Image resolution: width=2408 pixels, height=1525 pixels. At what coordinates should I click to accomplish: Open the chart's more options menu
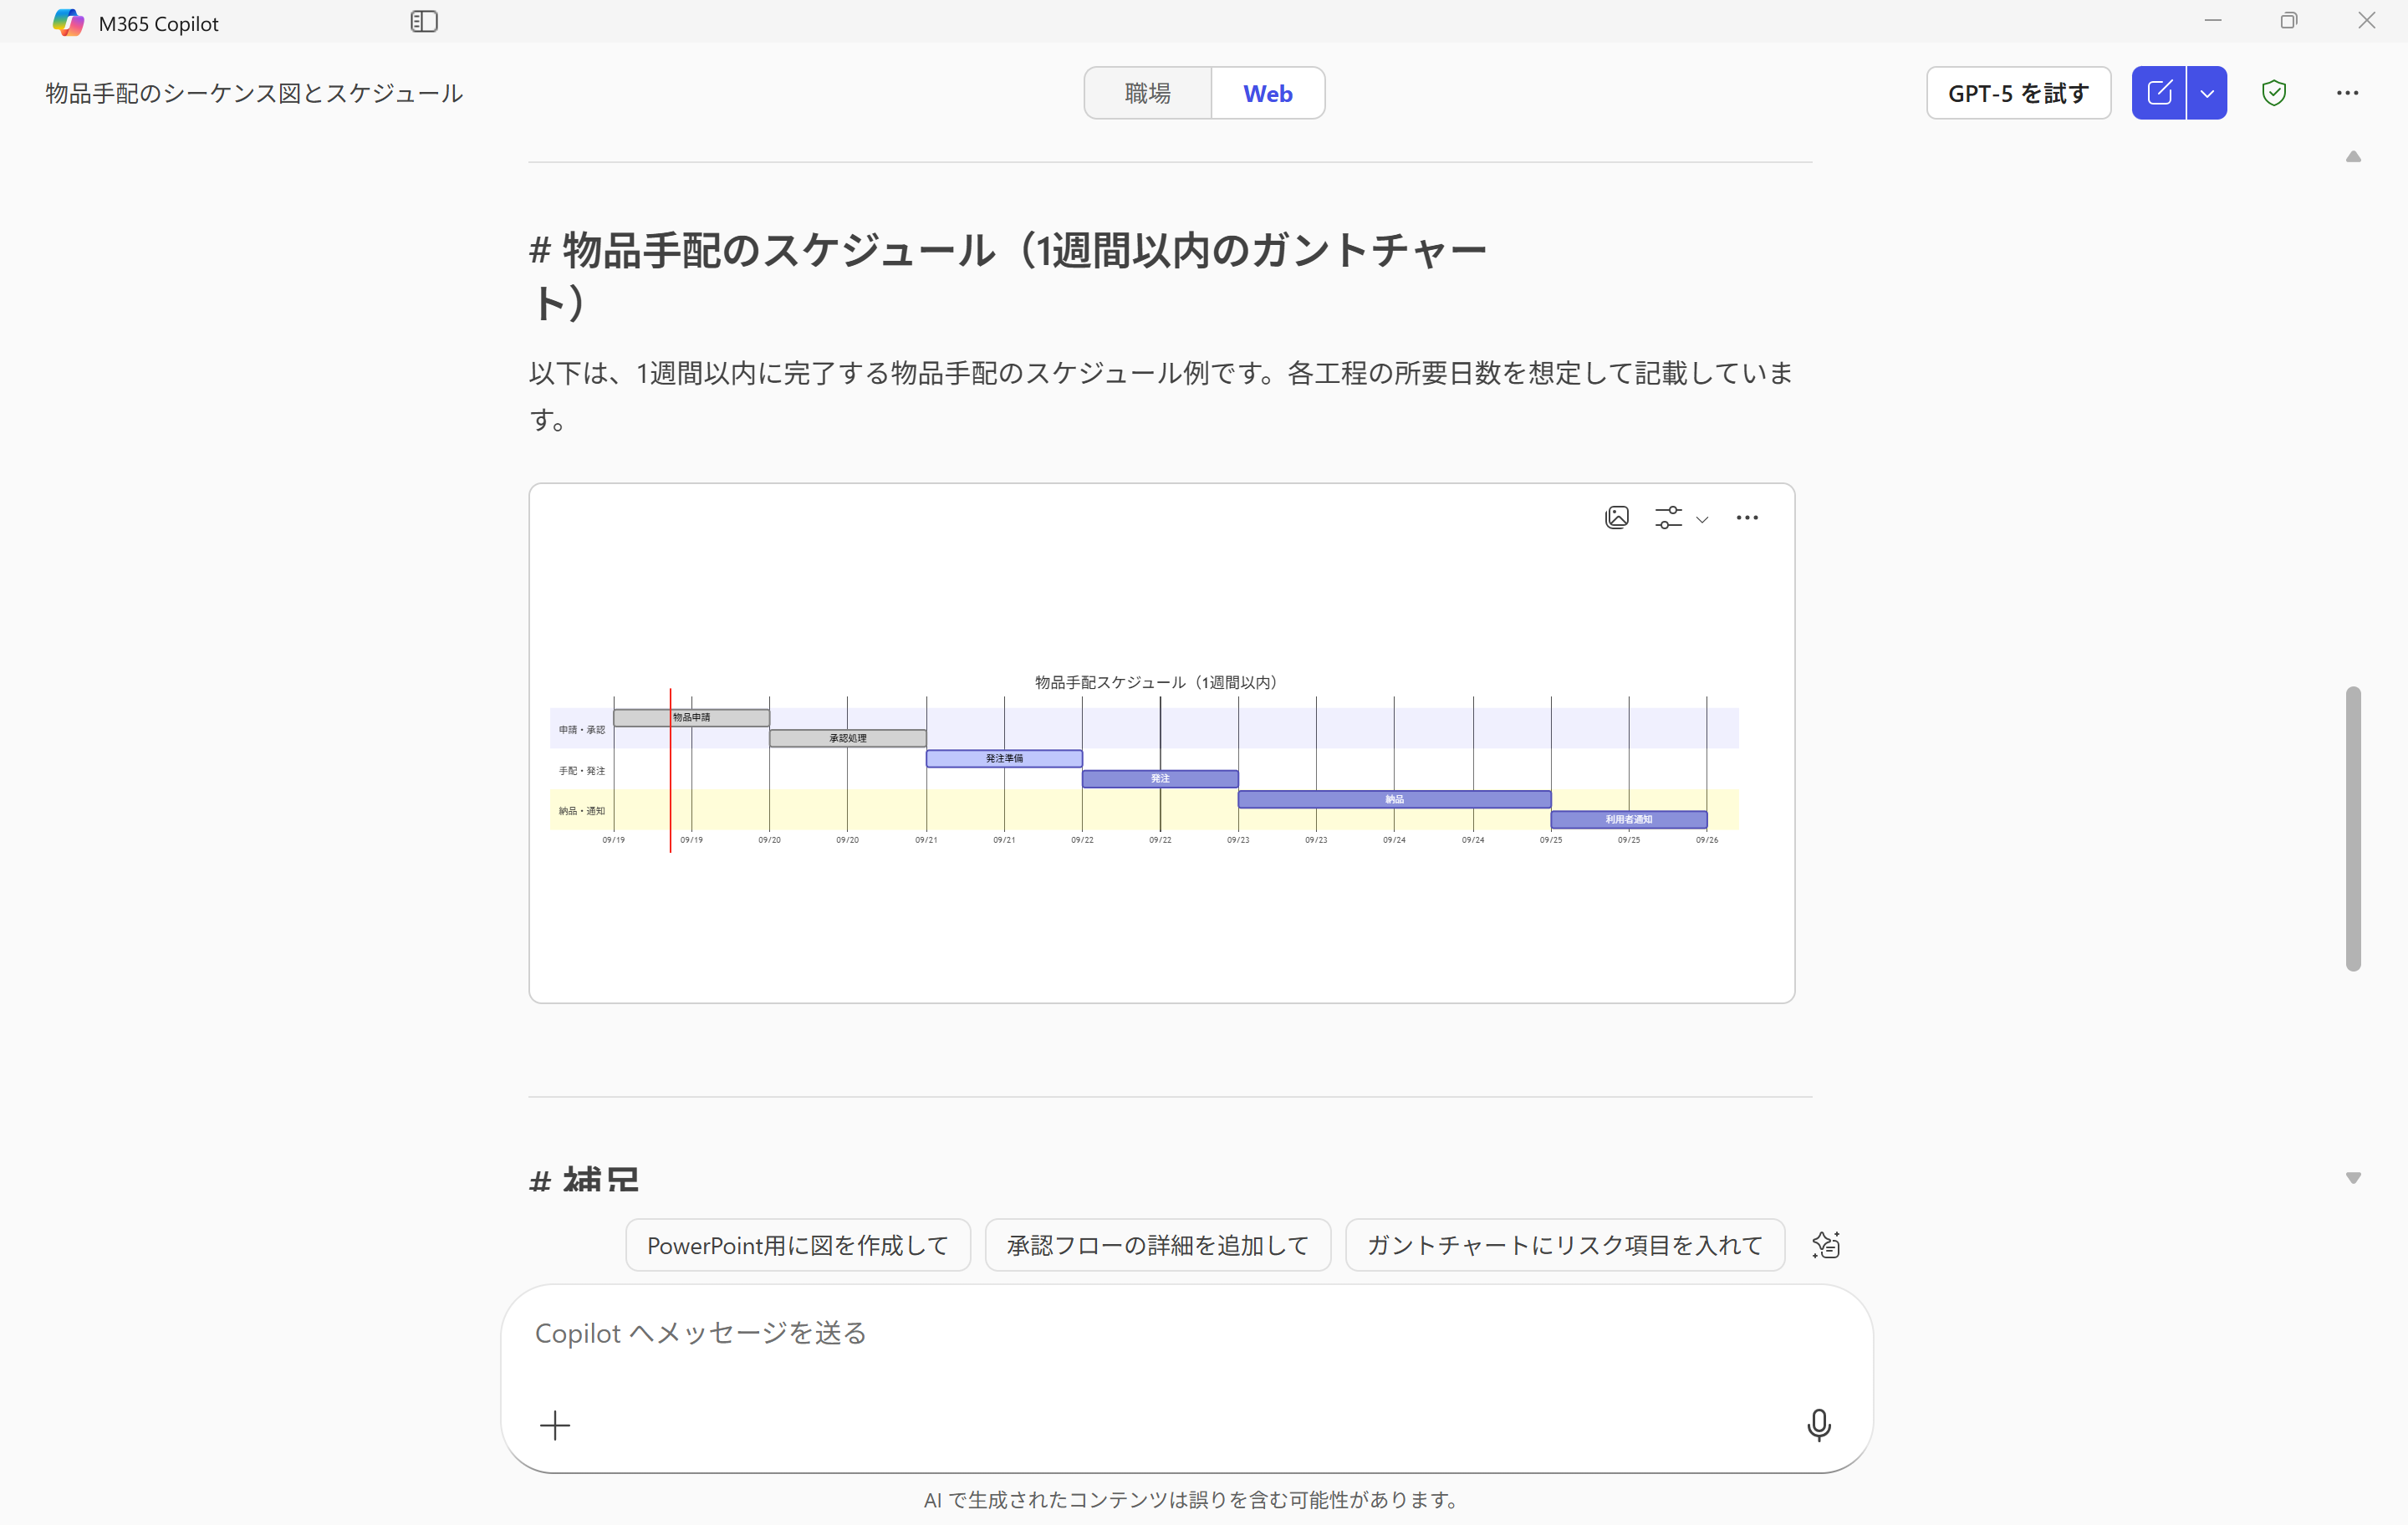1747,517
